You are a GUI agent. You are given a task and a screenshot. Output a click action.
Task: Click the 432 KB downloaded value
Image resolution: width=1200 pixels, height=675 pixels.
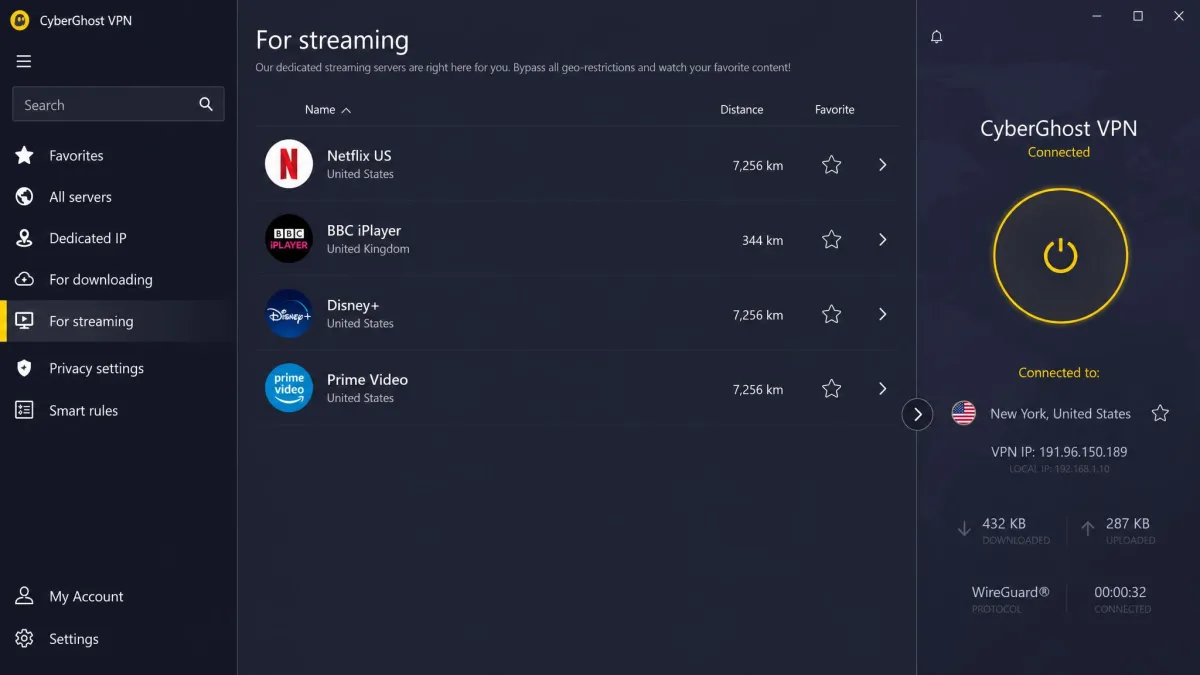[1004, 523]
